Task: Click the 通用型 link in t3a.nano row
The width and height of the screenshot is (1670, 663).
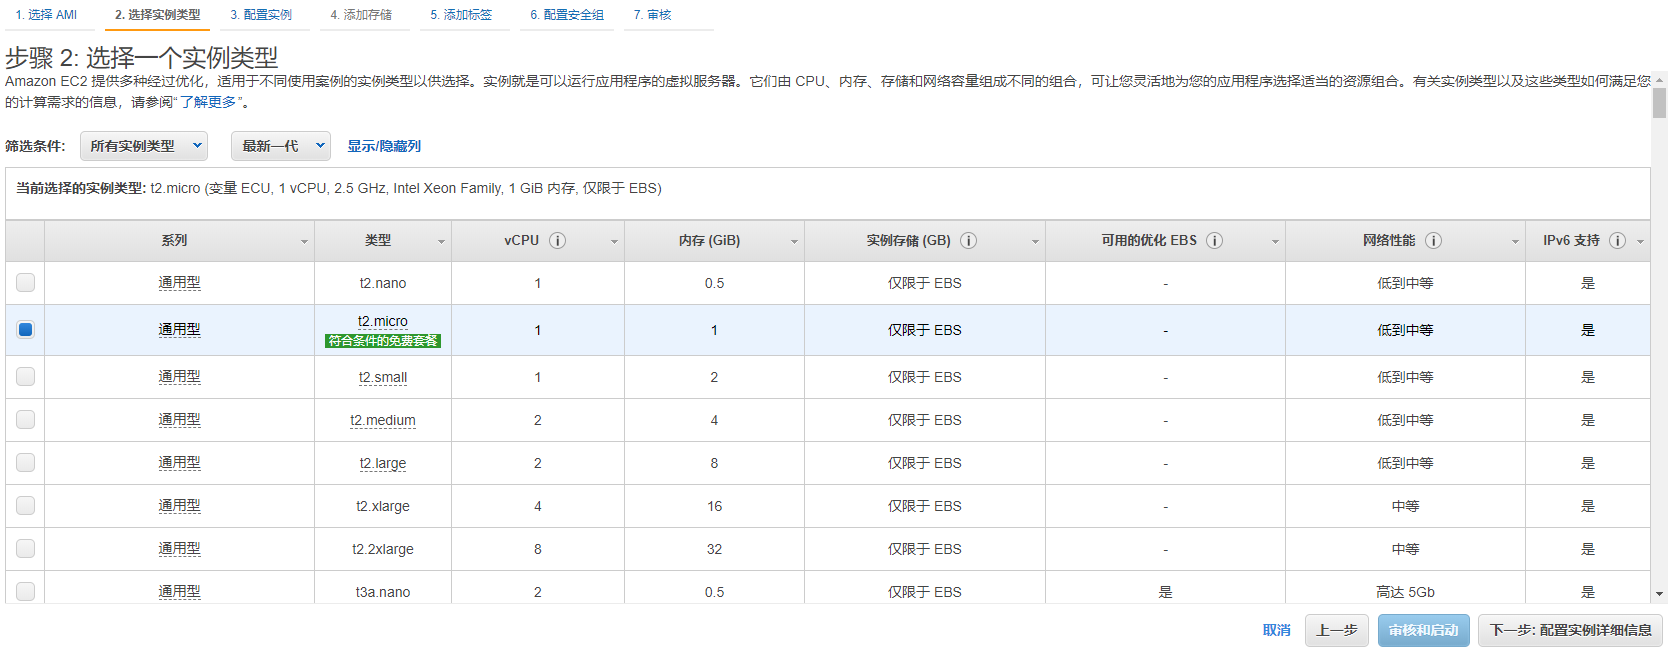Action: pyautogui.click(x=180, y=592)
